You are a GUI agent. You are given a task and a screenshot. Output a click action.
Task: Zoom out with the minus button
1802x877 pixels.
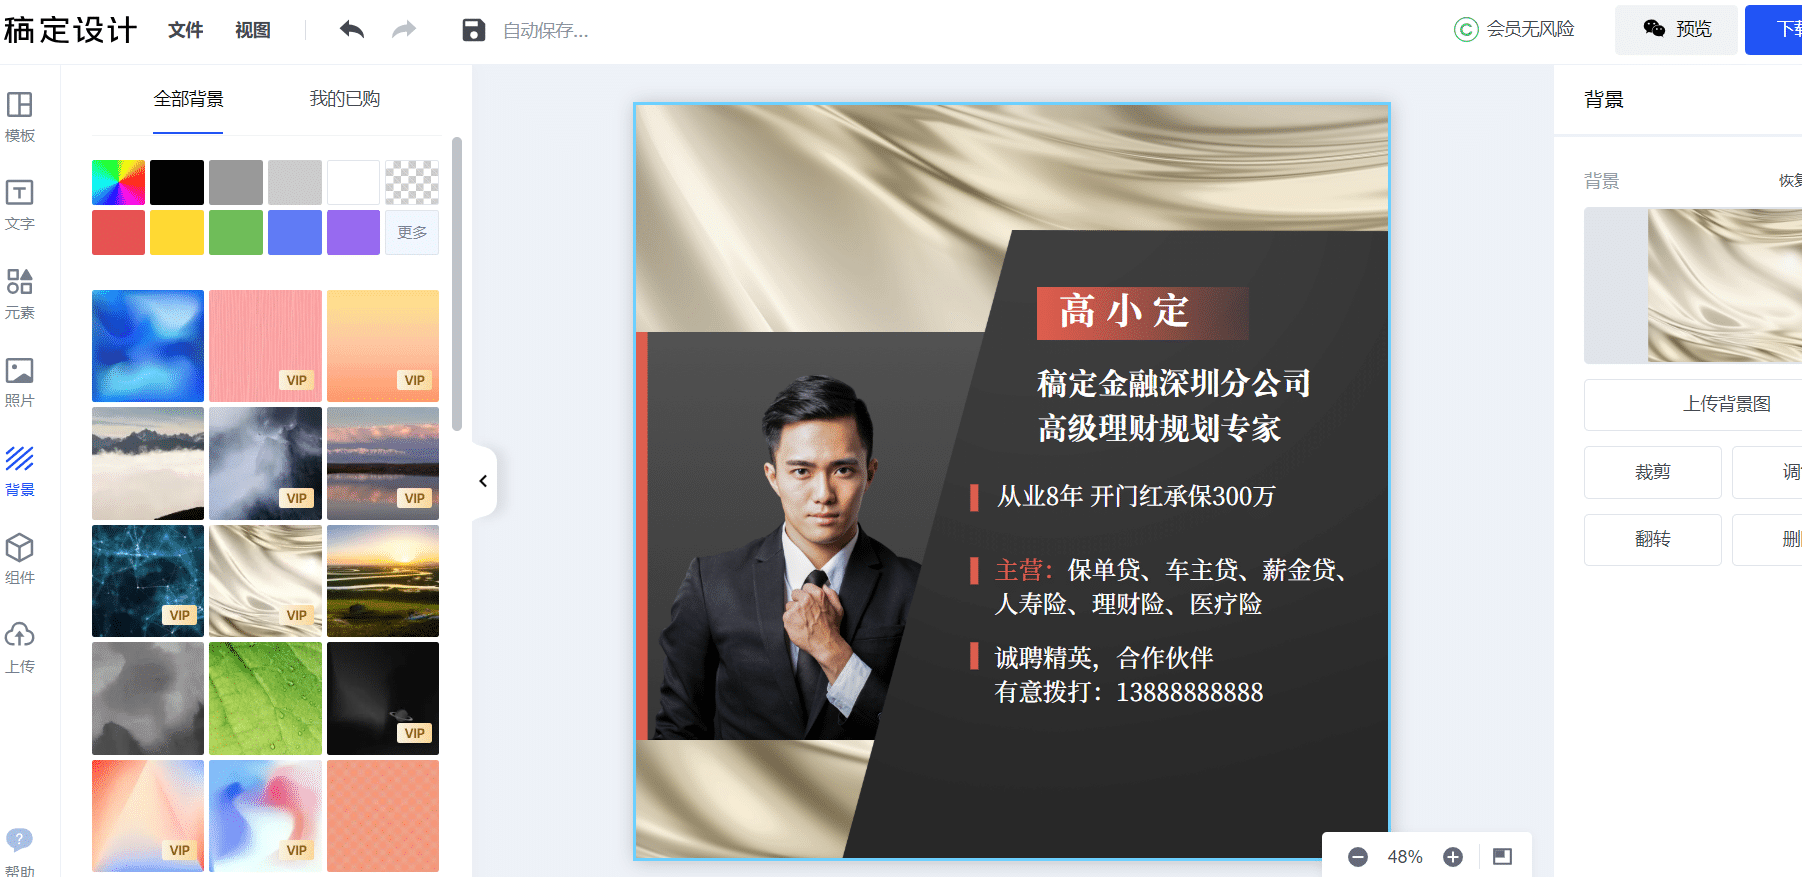click(x=1358, y=857)
